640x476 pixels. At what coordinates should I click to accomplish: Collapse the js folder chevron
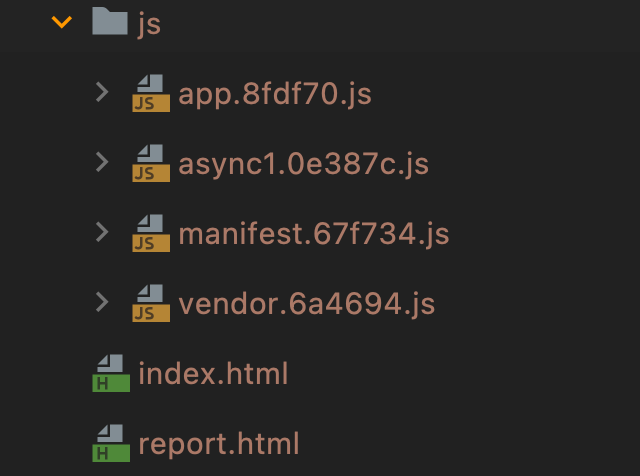pos(62,22)
